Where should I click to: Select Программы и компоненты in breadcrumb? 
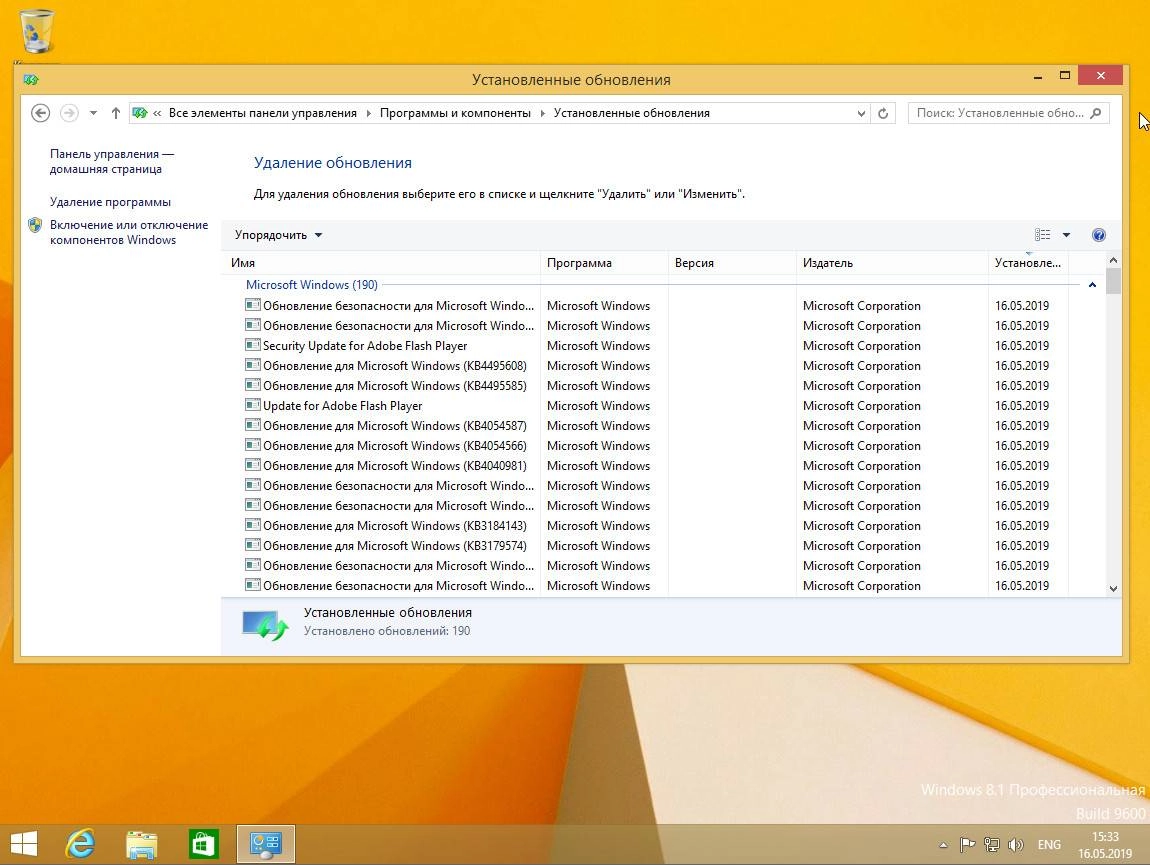click(x=455, y=113)
